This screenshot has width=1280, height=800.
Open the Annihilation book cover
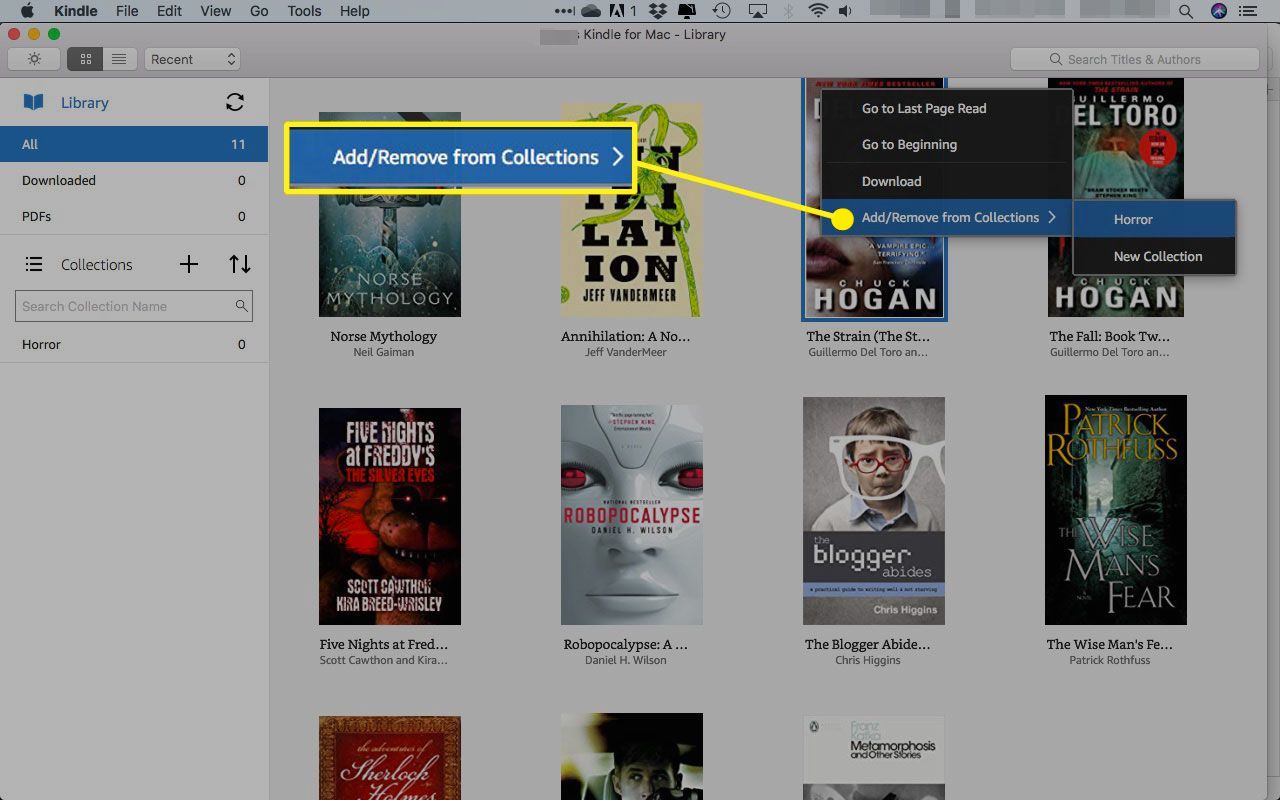tap(632, 210)
